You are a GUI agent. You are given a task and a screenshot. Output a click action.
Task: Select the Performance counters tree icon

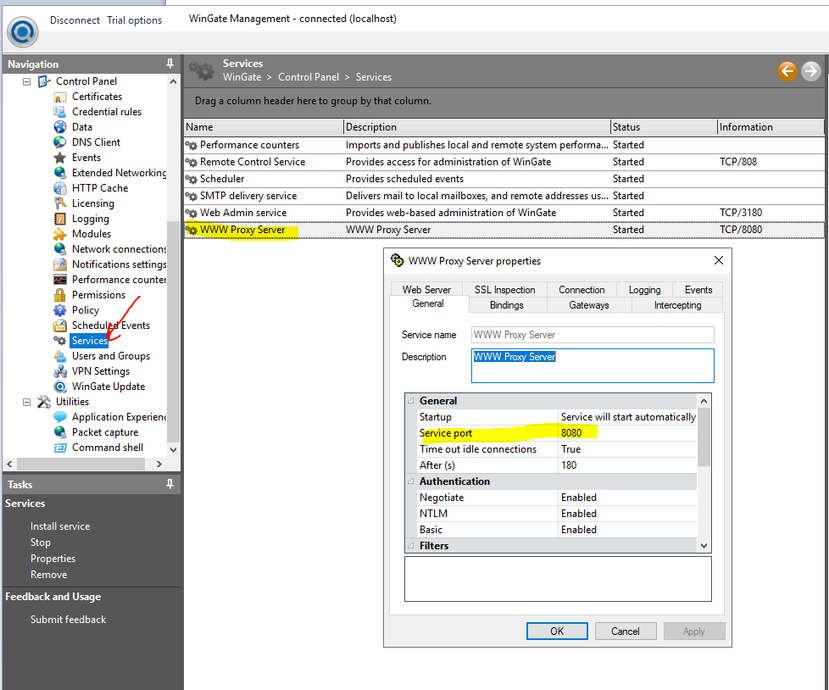click(60, 280)
